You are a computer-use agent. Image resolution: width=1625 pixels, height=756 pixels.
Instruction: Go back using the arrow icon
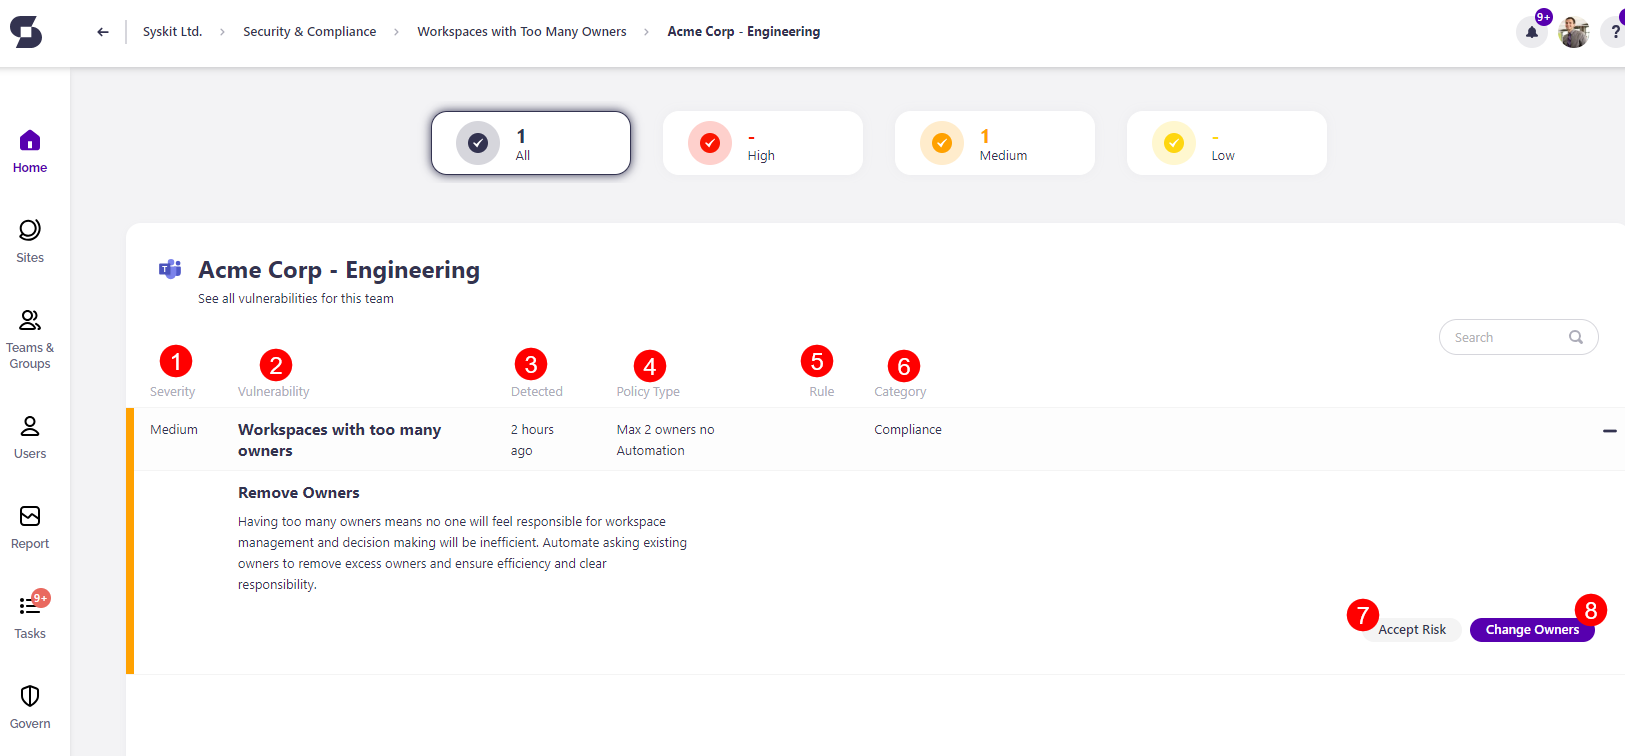(x=102, y=32)
